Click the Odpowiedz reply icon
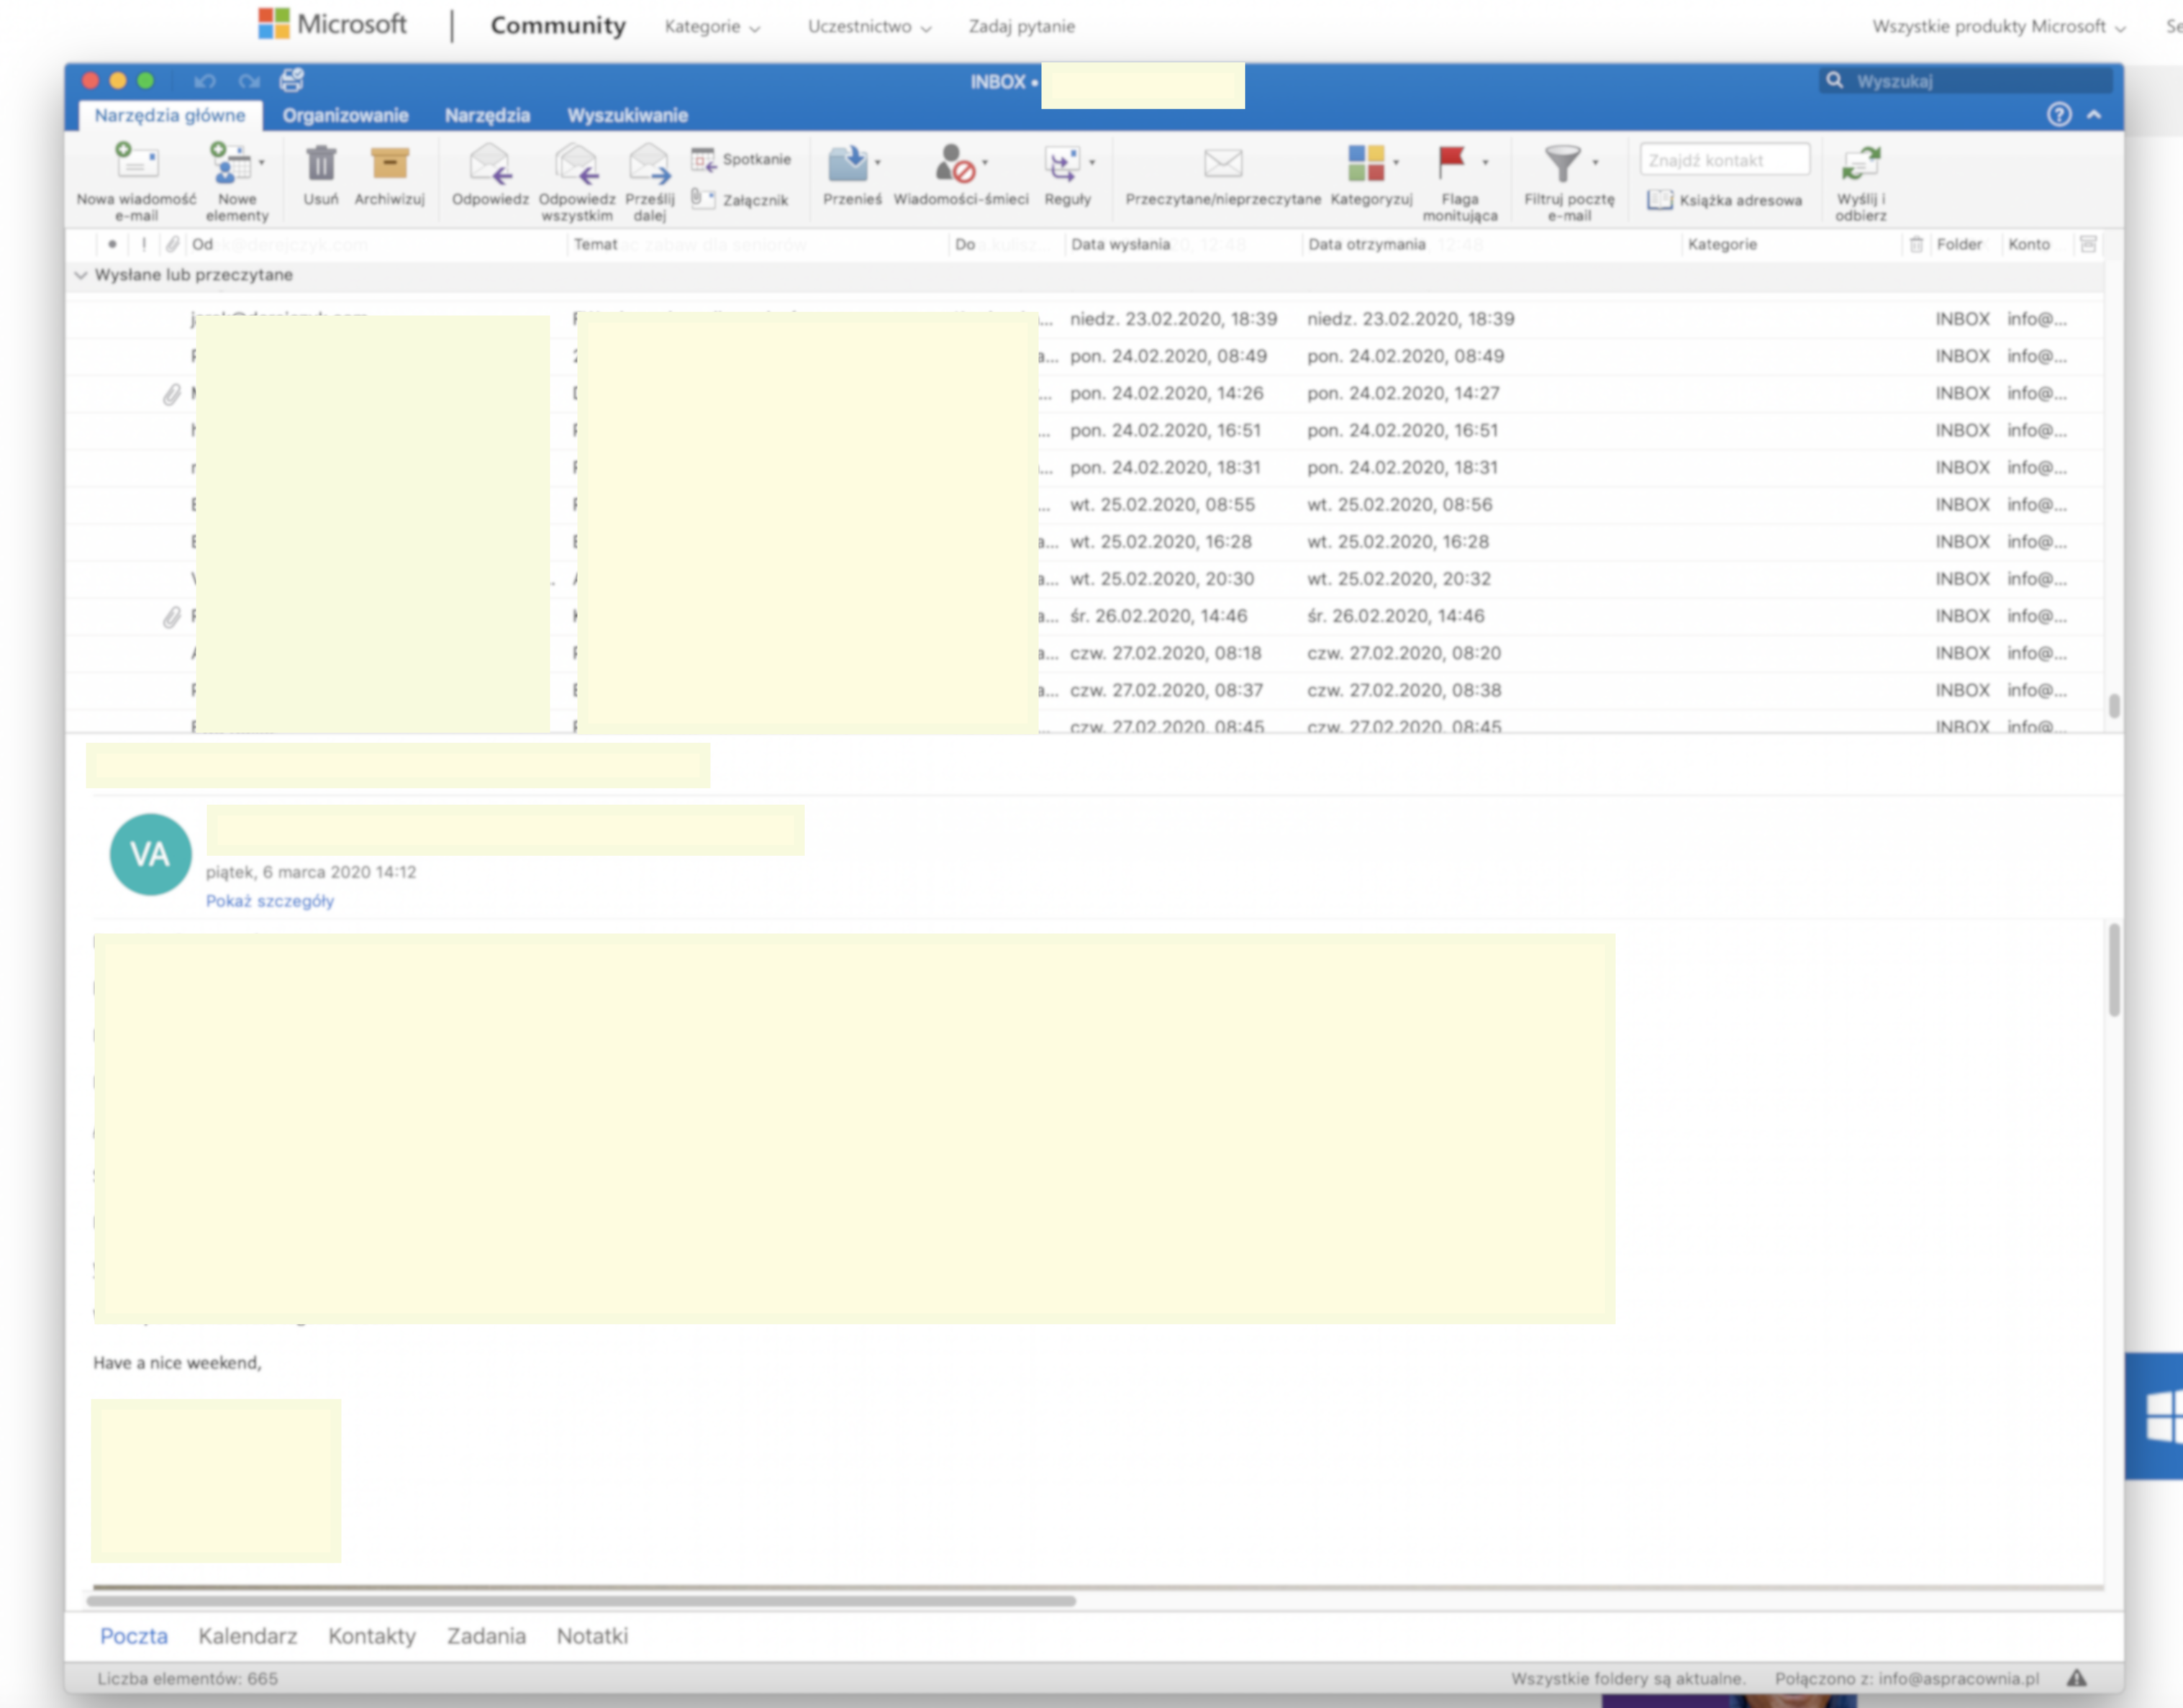2183x1708 pixels. click(x=490, y=163)
